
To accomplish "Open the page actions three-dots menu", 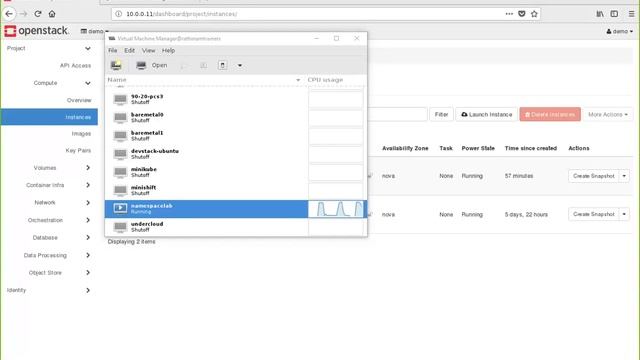I will click(509, 14).
